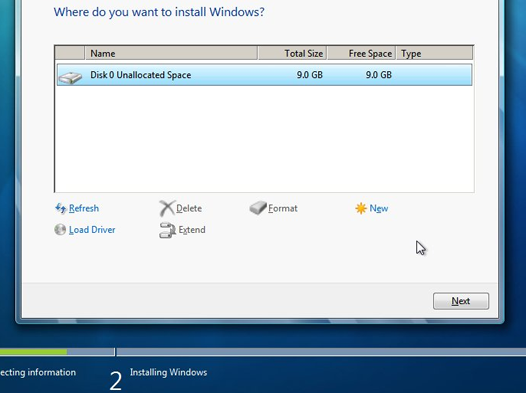Click the Installing Windows step label
Image resolution: width=526 pixels, height=393 pixels.
pos(168,372)
